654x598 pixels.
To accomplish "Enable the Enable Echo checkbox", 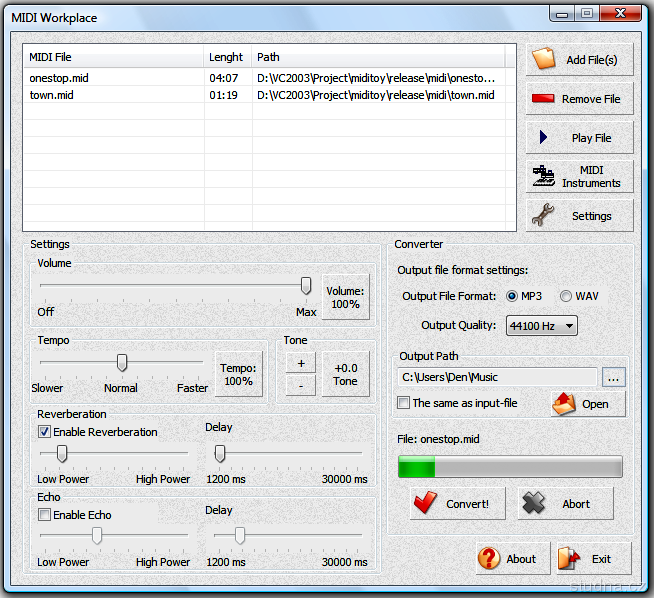I will click(x=44, y=515).
